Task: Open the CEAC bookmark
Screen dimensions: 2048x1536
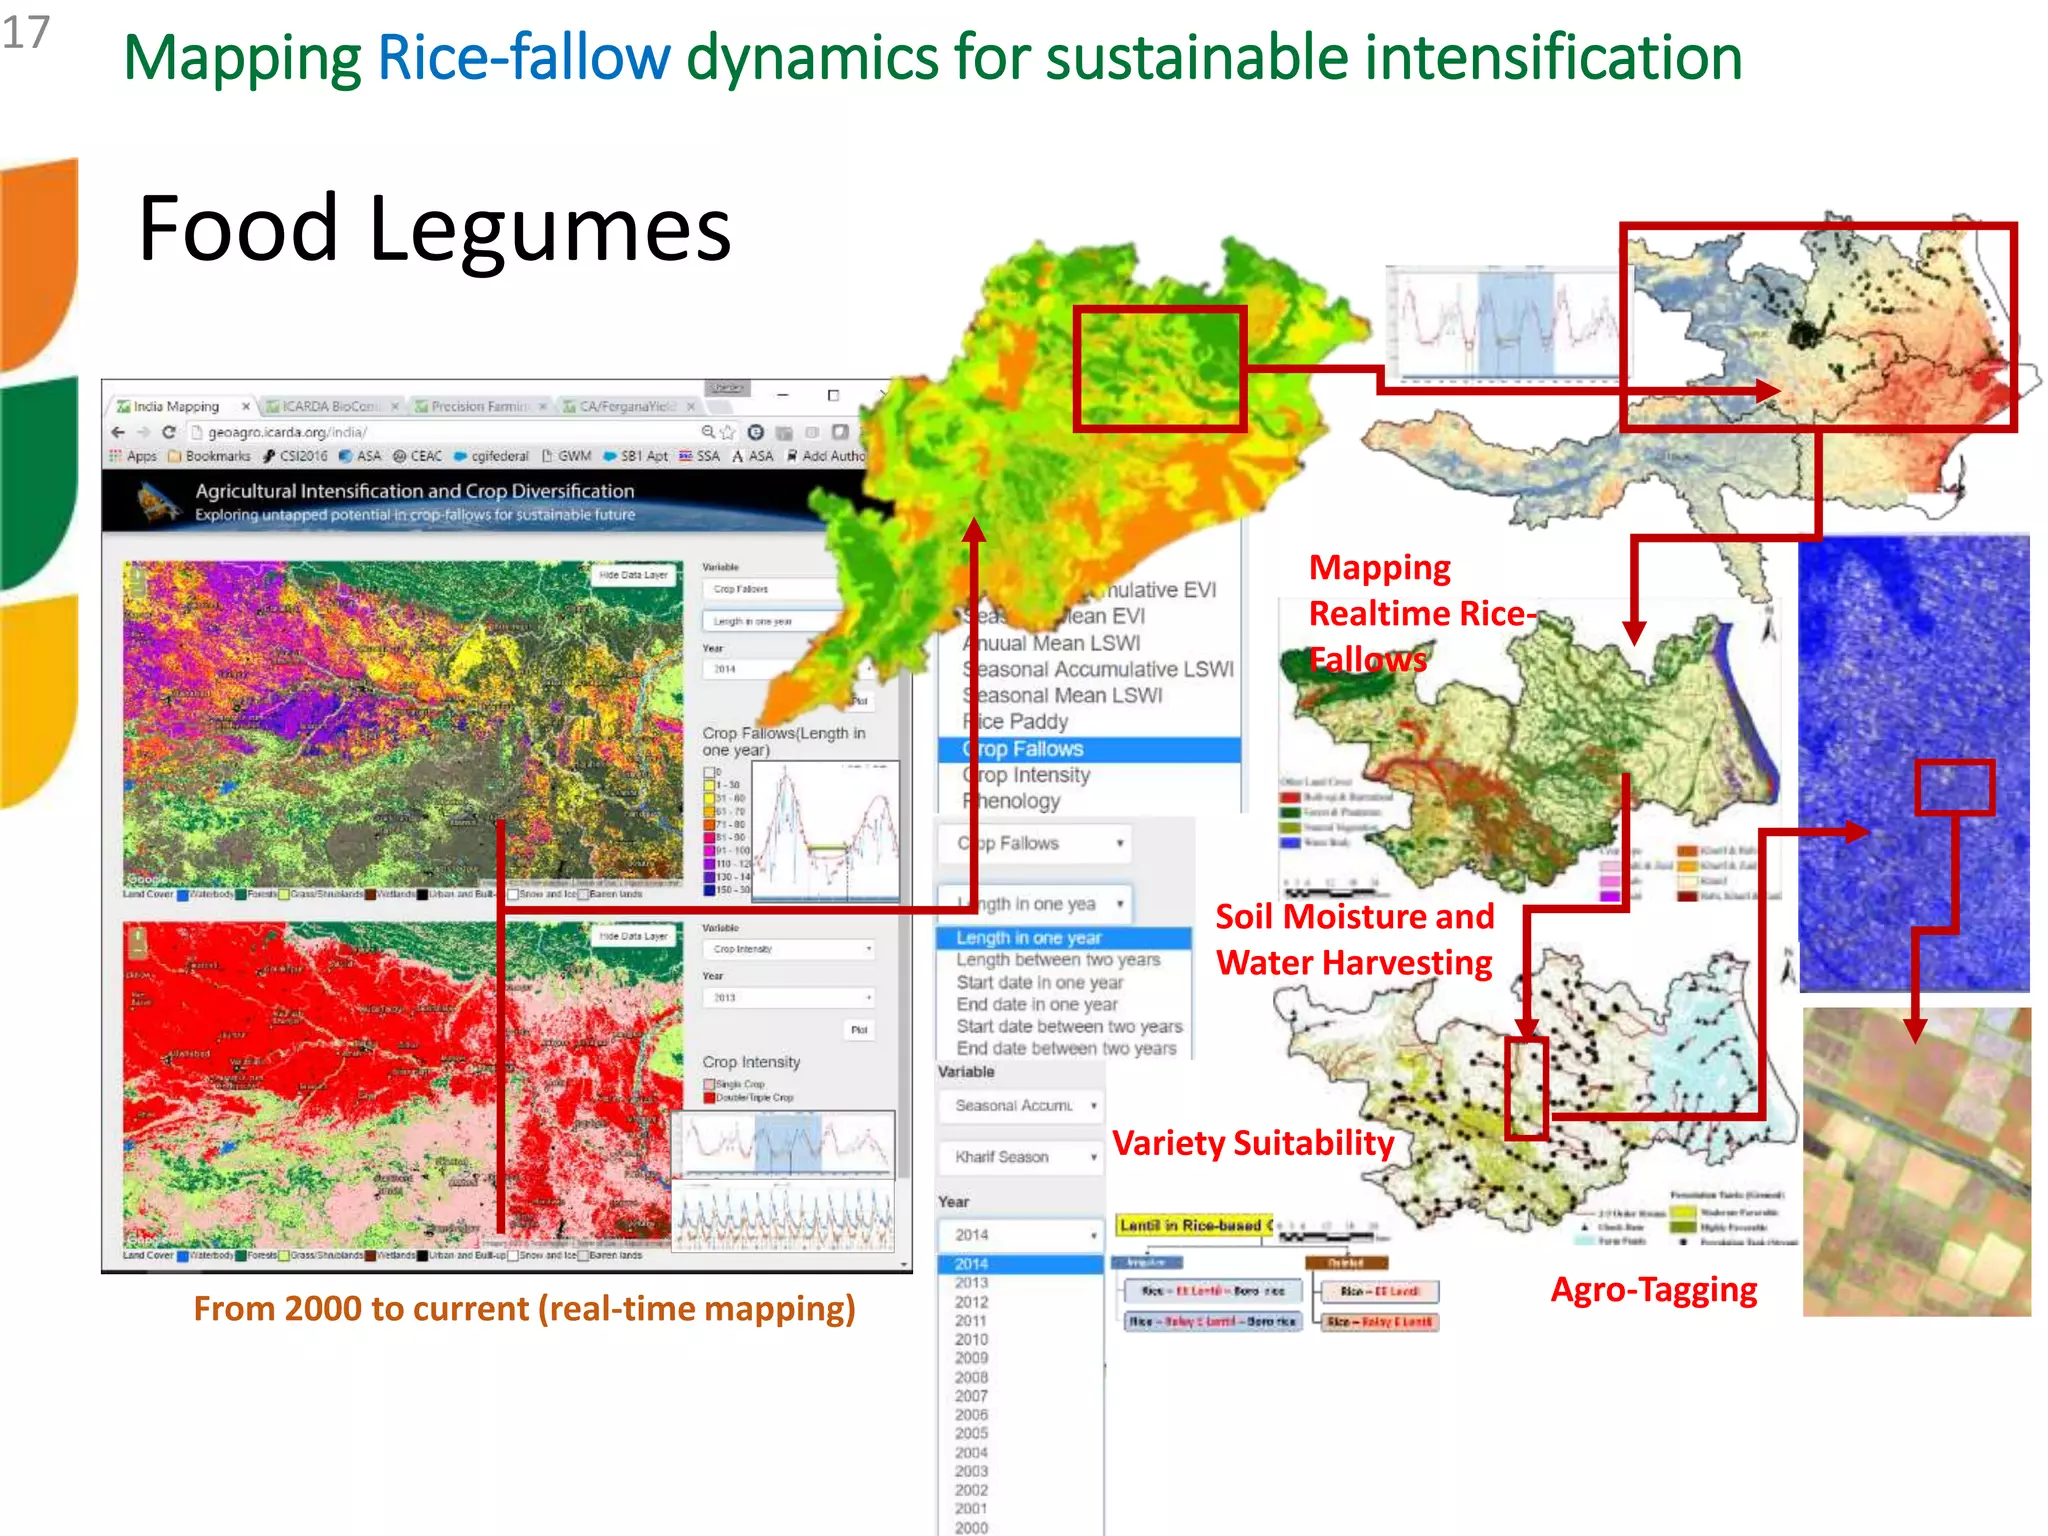Action: 418,456
